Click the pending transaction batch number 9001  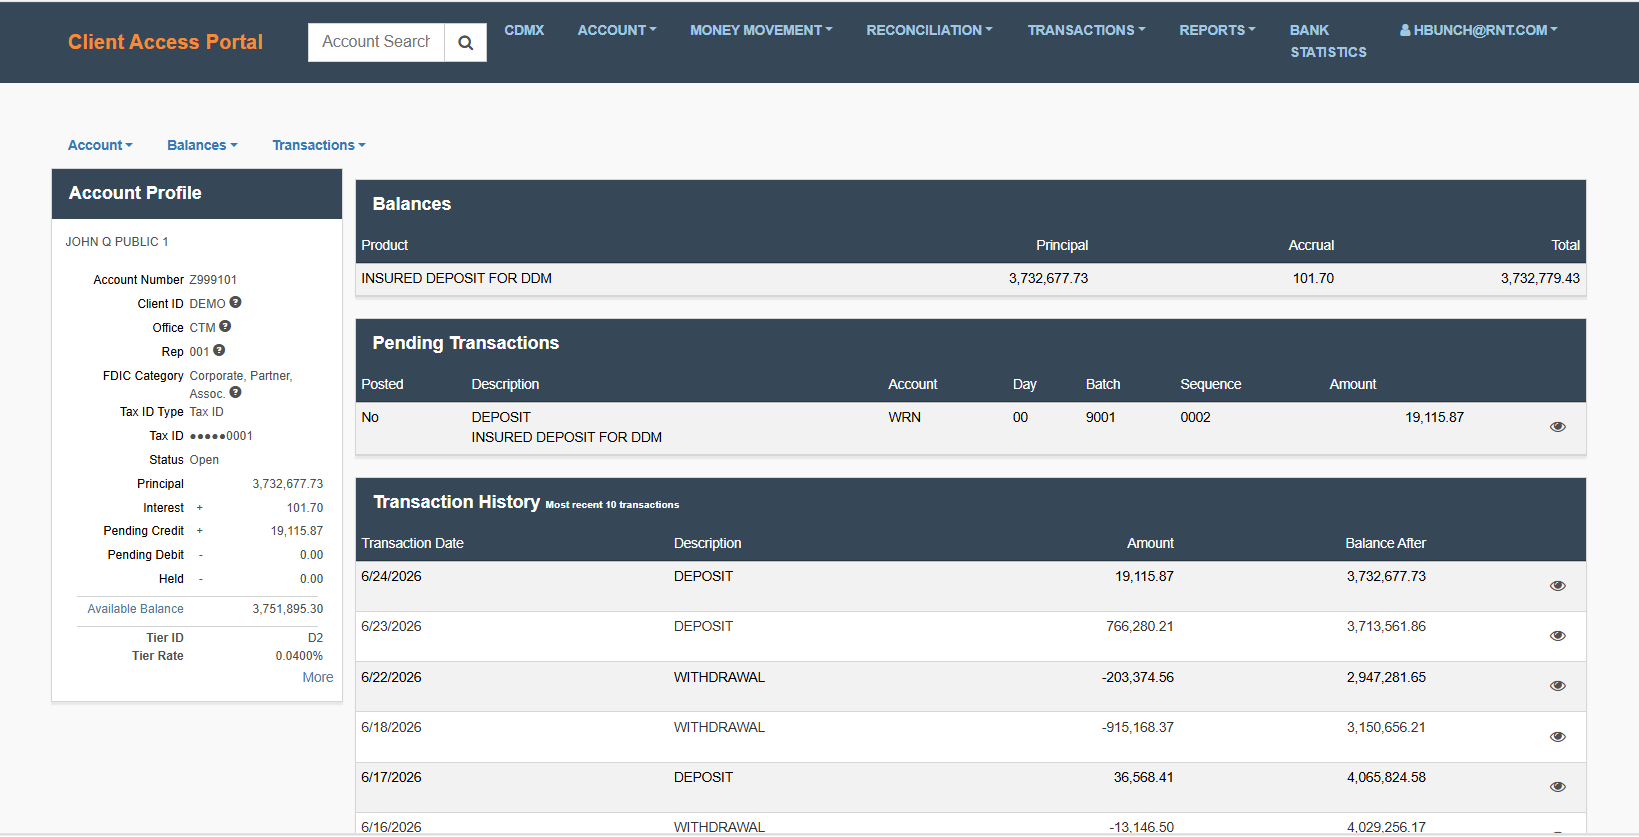1100,418
